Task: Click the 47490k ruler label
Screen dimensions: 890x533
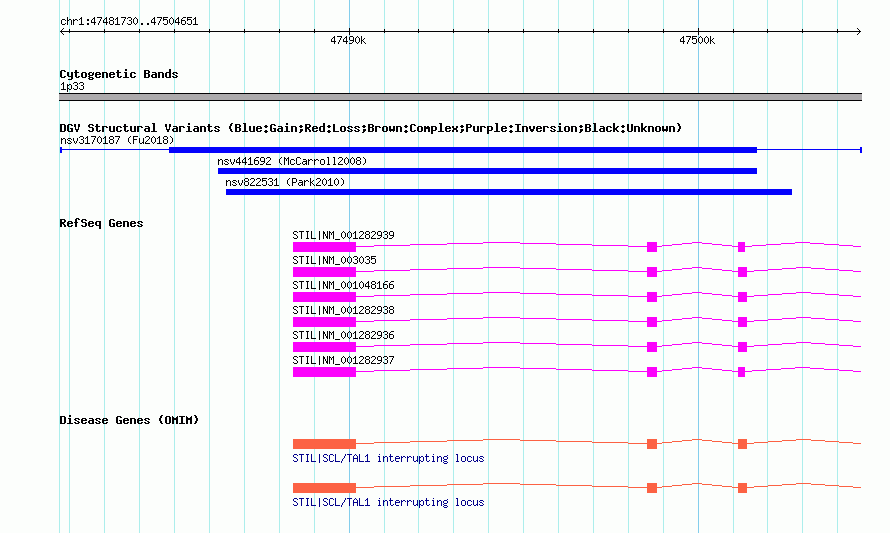Action: click(x=348, y=40)
